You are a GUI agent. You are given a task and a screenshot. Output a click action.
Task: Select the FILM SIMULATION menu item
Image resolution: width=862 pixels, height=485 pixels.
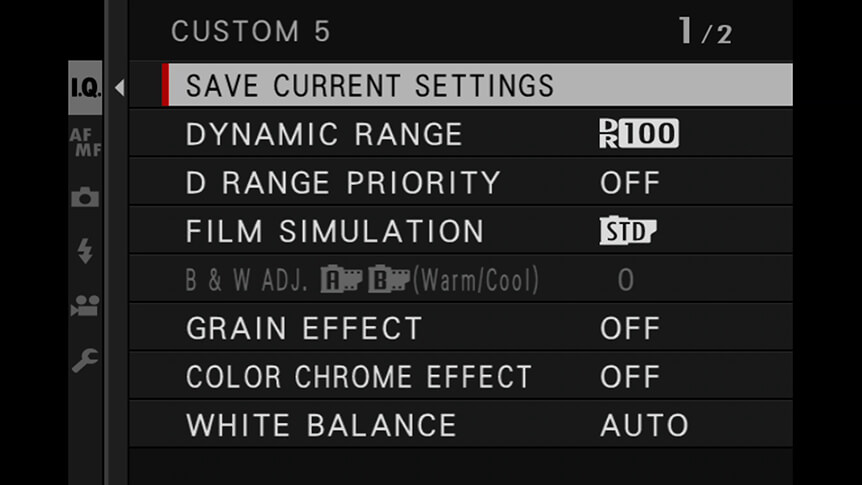(461, 231)
